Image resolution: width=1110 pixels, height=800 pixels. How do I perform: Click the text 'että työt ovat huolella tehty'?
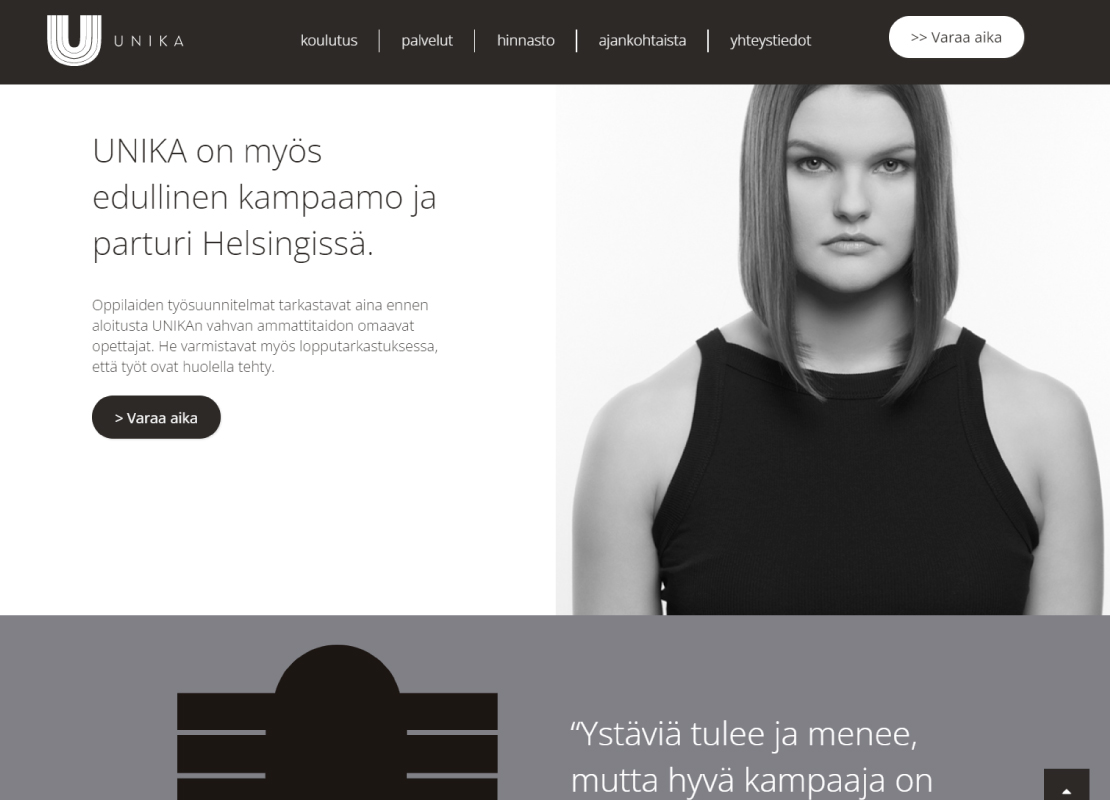(183, 367)
